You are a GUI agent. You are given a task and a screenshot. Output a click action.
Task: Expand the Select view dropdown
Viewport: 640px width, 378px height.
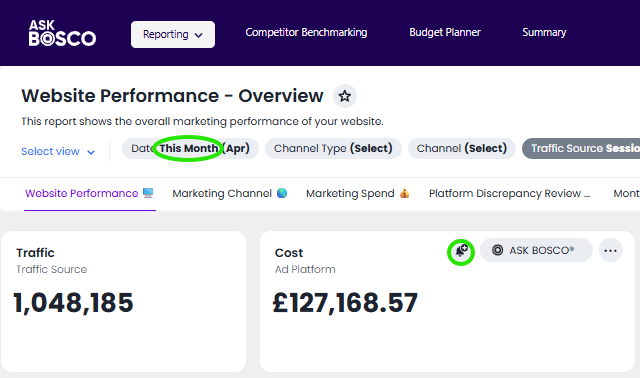coord(58,151)
